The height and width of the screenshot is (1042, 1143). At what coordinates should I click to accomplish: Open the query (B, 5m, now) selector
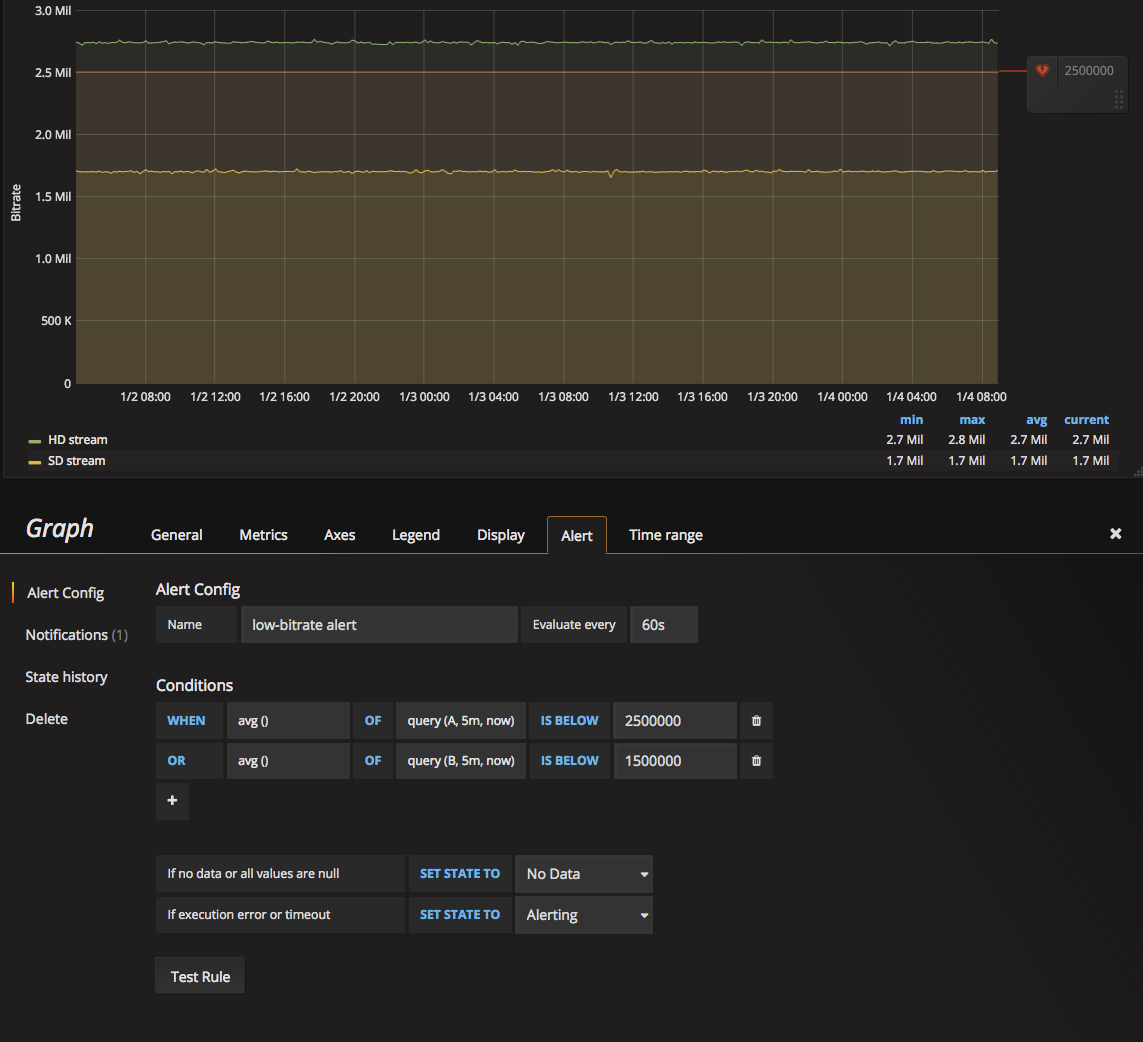pyautogui.click(x=461, y=761)
